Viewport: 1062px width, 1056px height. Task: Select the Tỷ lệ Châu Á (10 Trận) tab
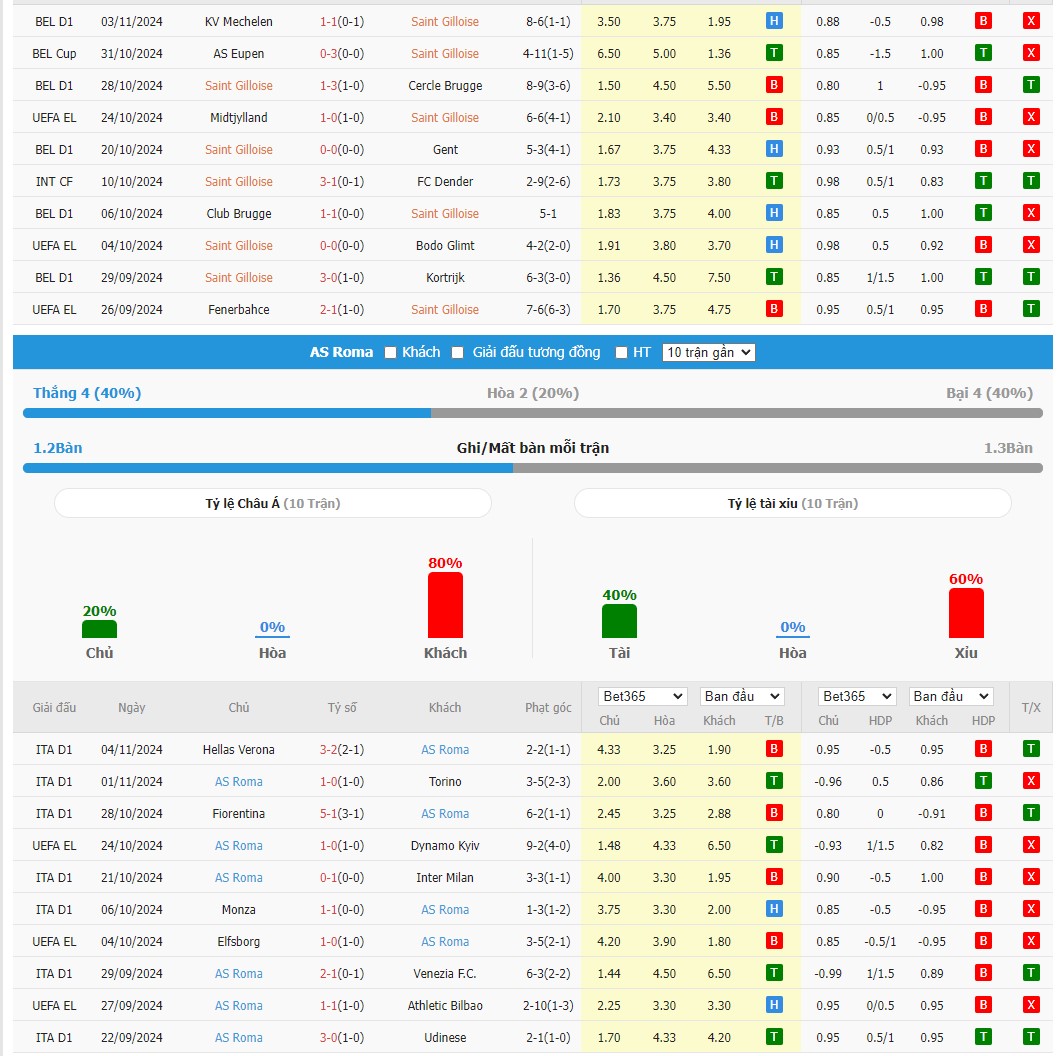pyautogui.click(x=273, y=503)
